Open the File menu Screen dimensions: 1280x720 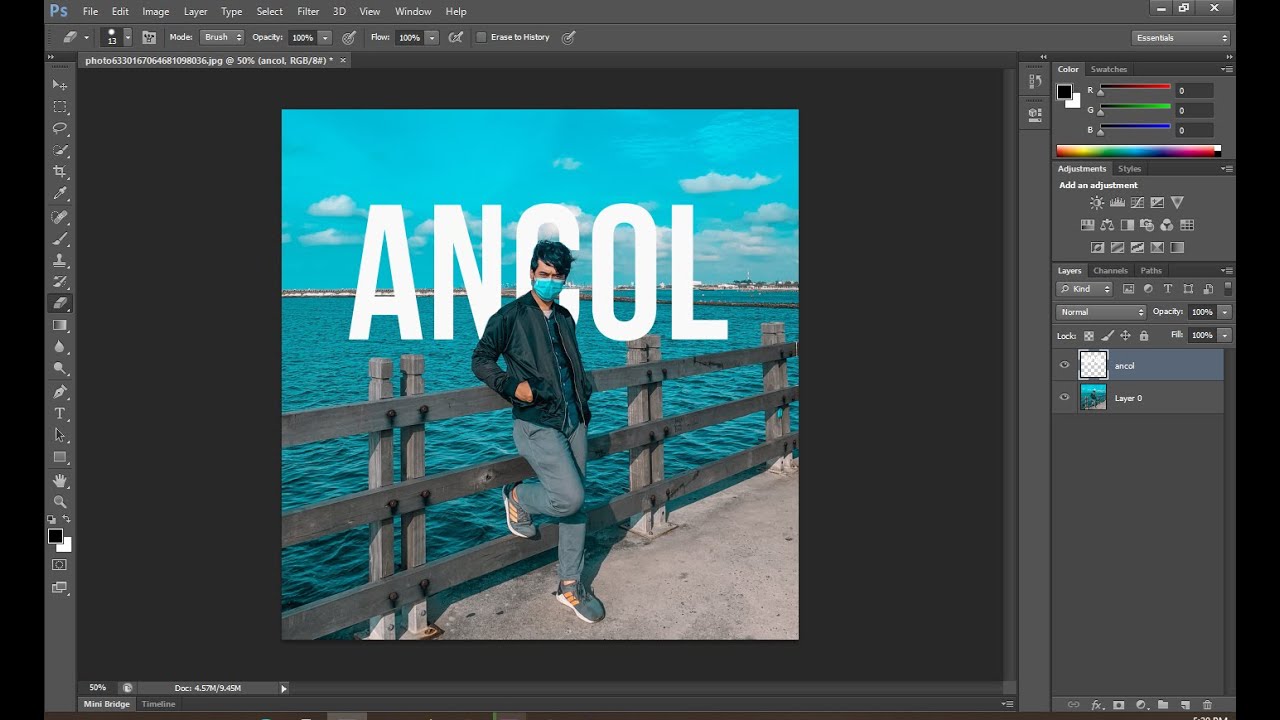click(x=90, y=11)
